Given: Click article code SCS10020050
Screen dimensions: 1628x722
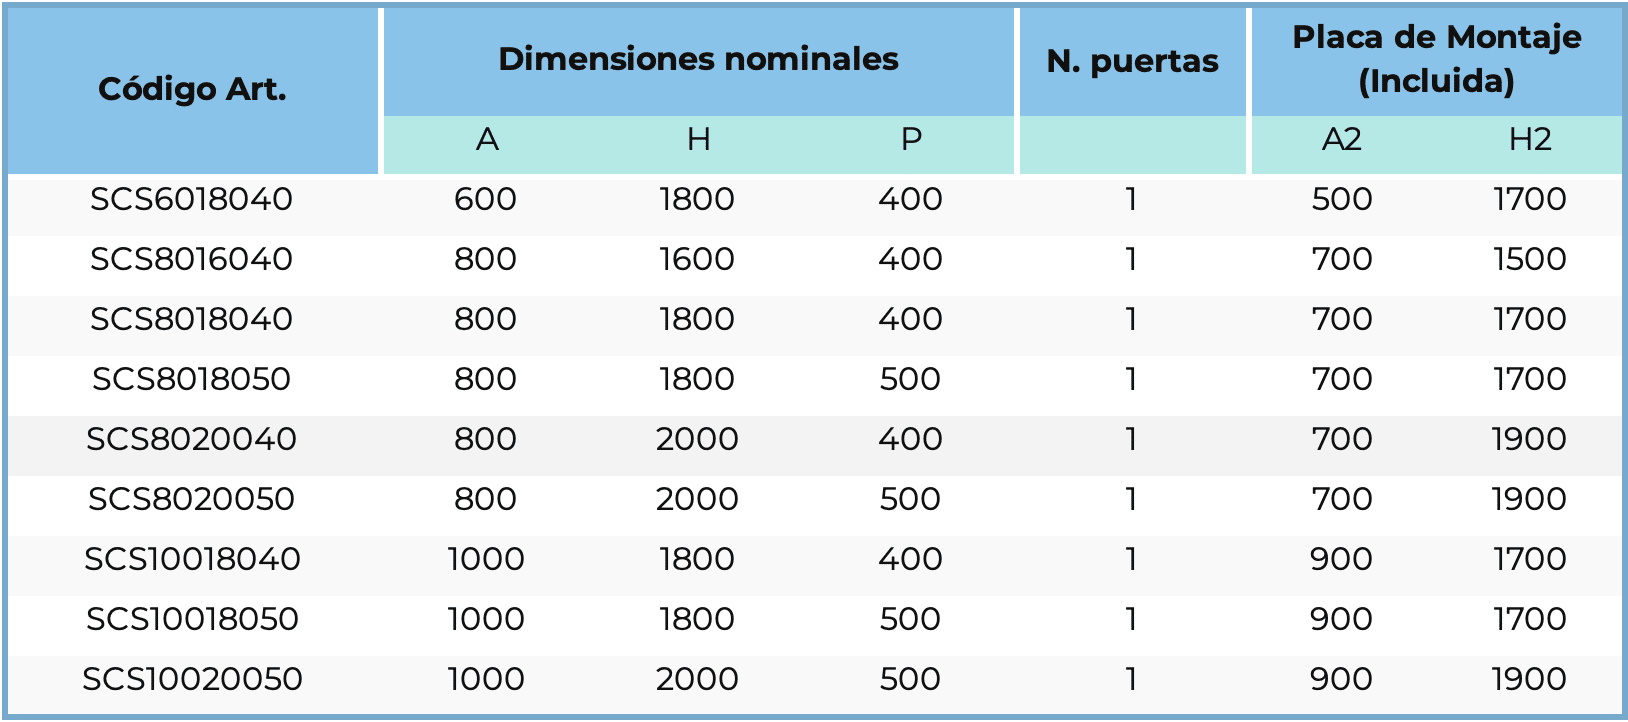Looking at the screenshot, I should (191, 680).
